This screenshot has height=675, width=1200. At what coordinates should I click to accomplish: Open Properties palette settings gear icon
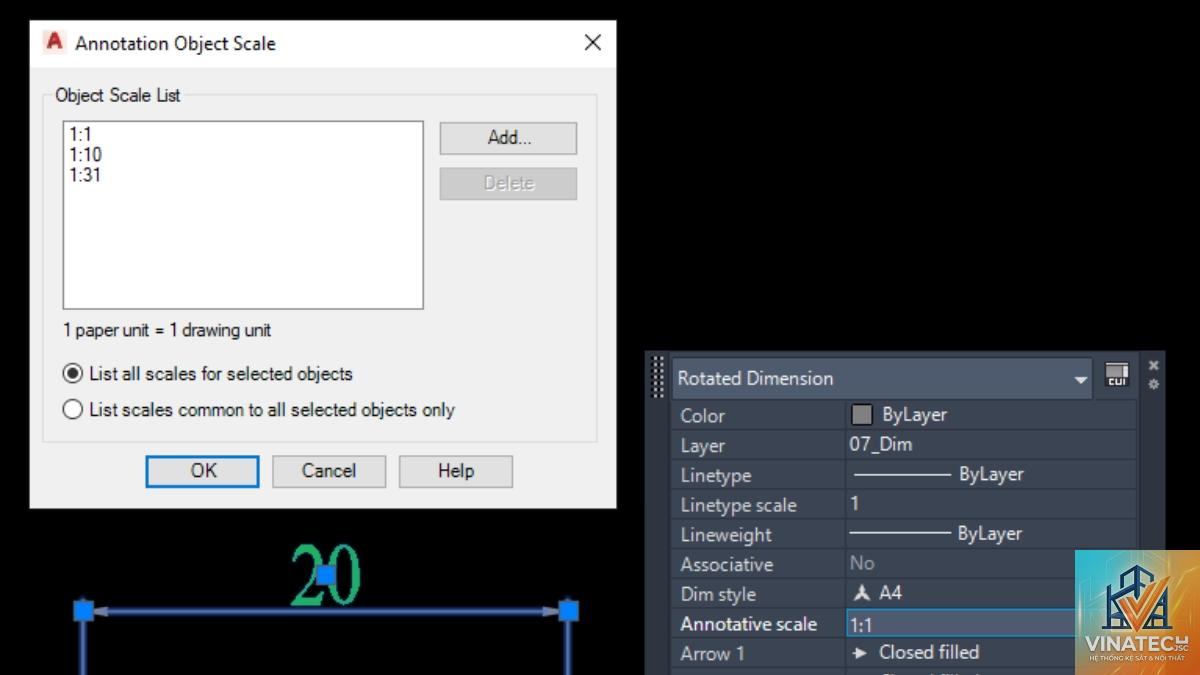(x=1153, y=384)
